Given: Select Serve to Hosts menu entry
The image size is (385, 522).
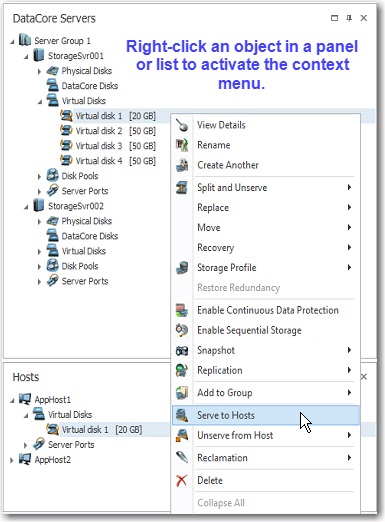Looking at the screenshot, I should (x=266, y=415).
